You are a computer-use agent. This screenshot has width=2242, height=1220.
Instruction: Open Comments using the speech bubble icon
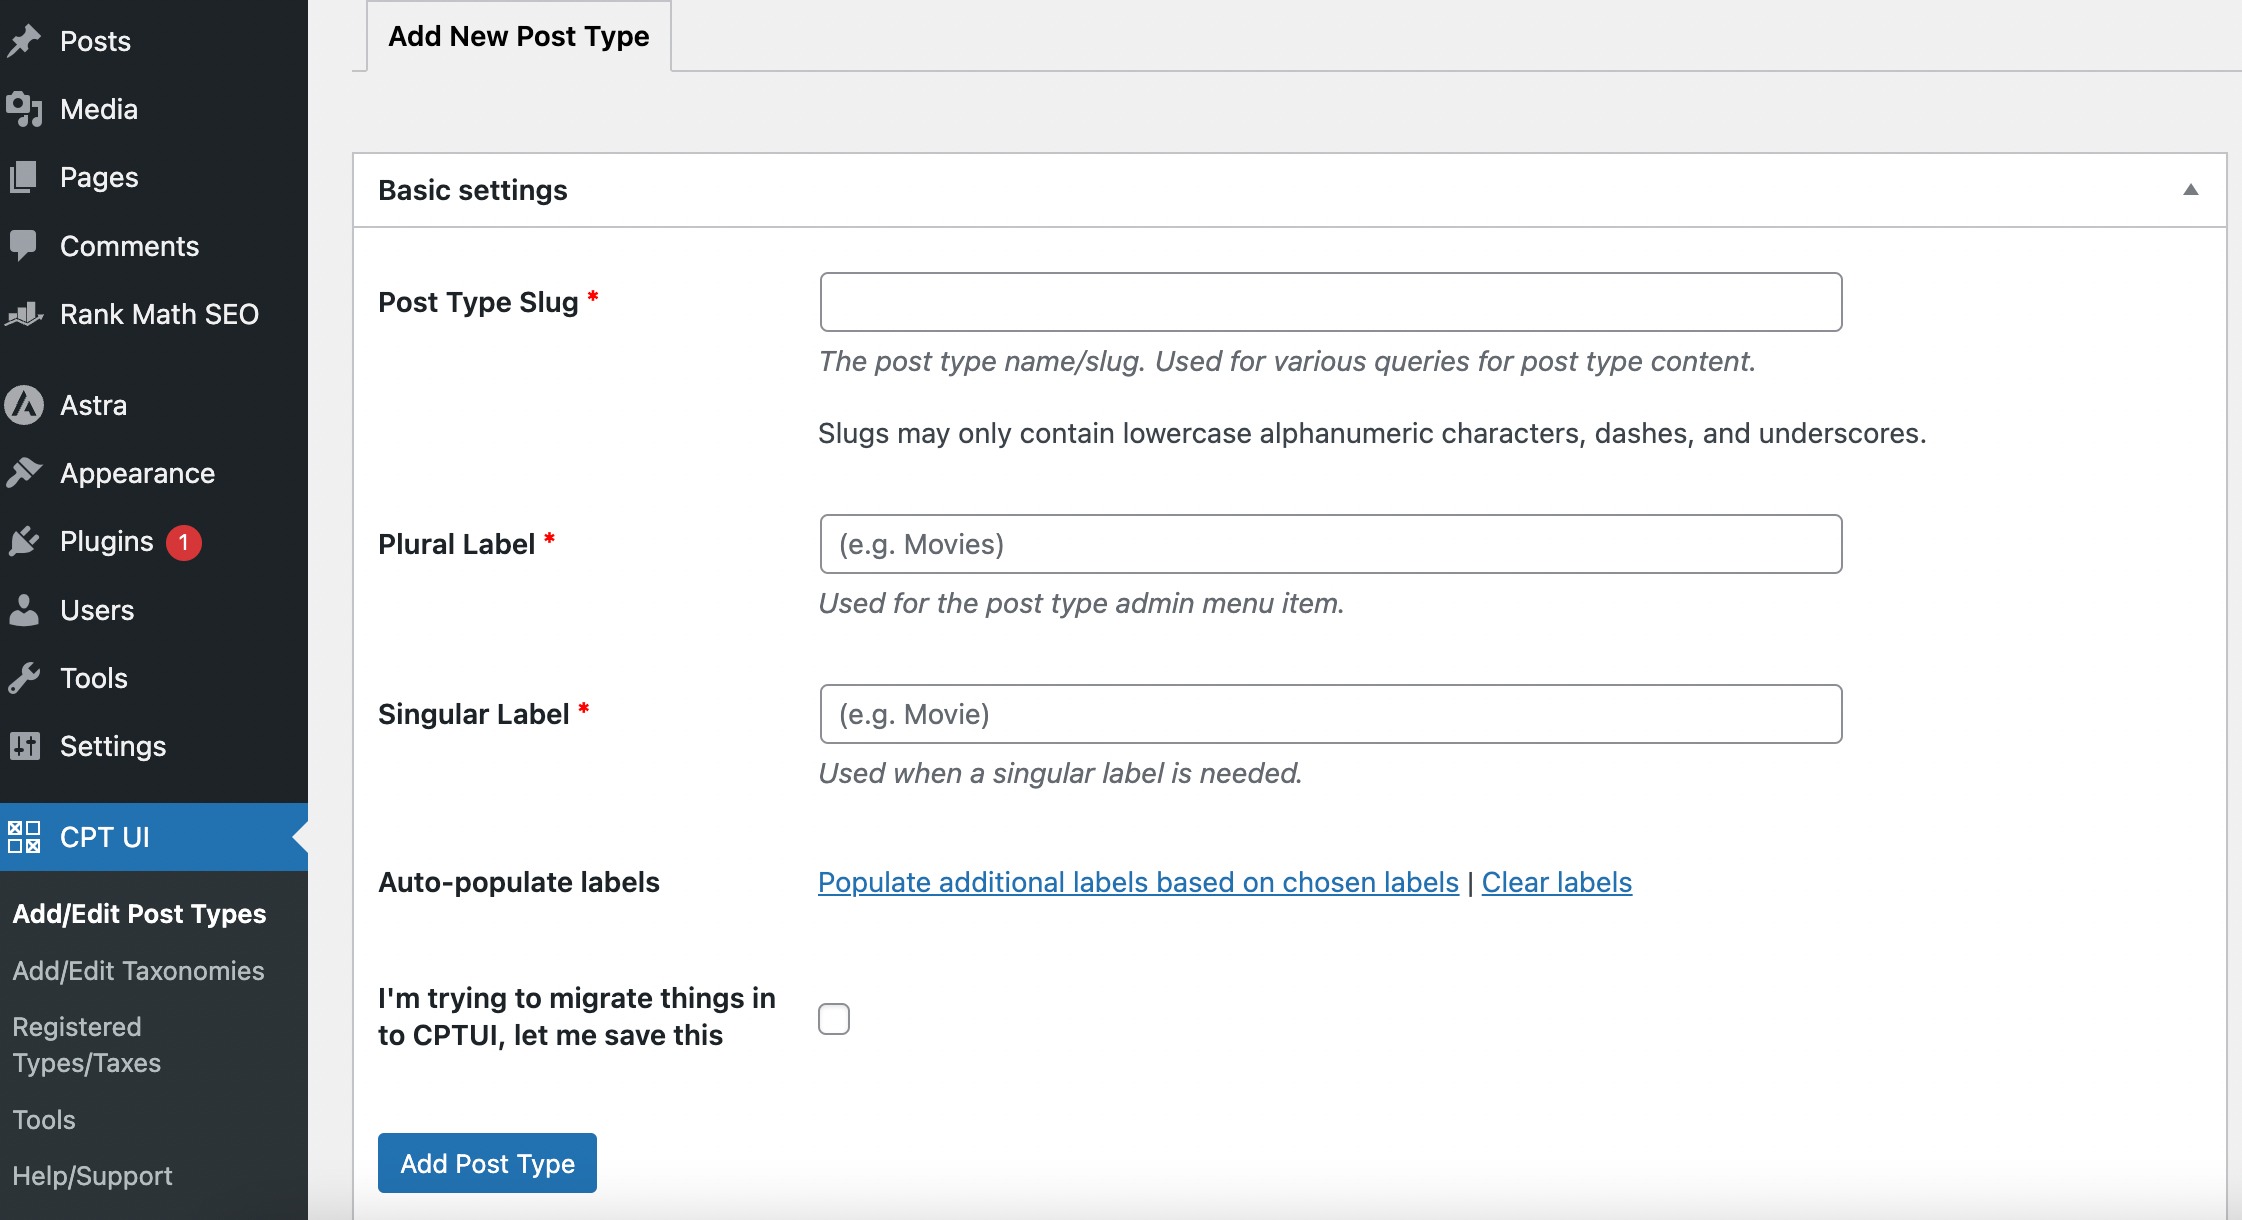25,245
